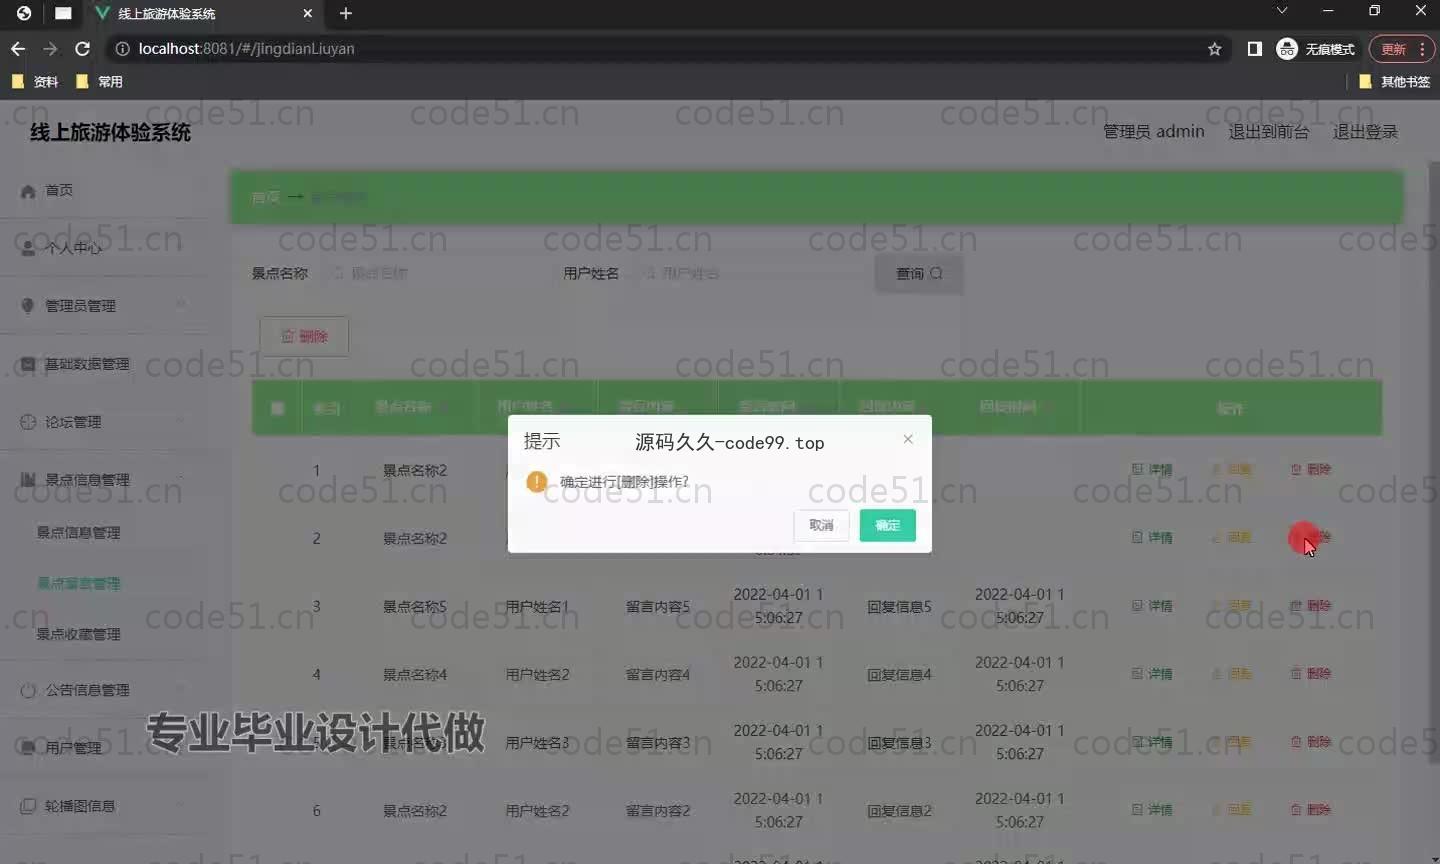Go to 首页 in the sidebar

point(59,190)
